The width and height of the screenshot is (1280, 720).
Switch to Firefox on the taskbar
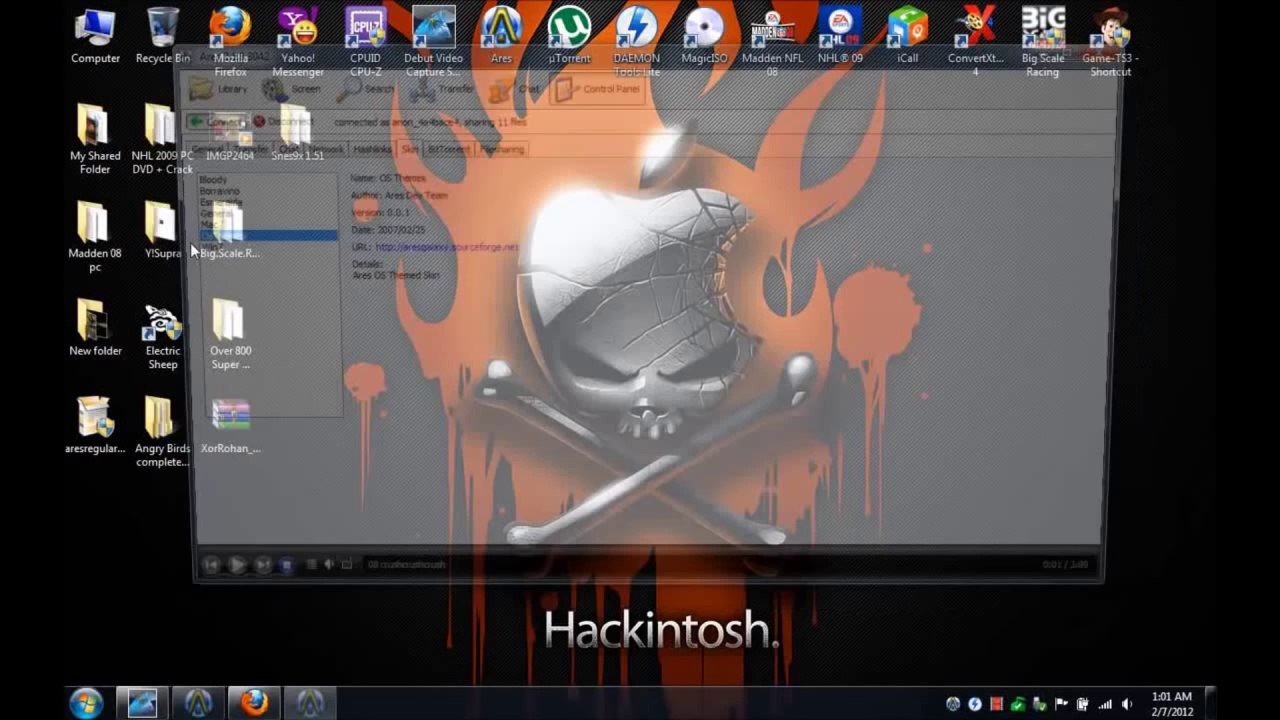(x=254, y=703)
